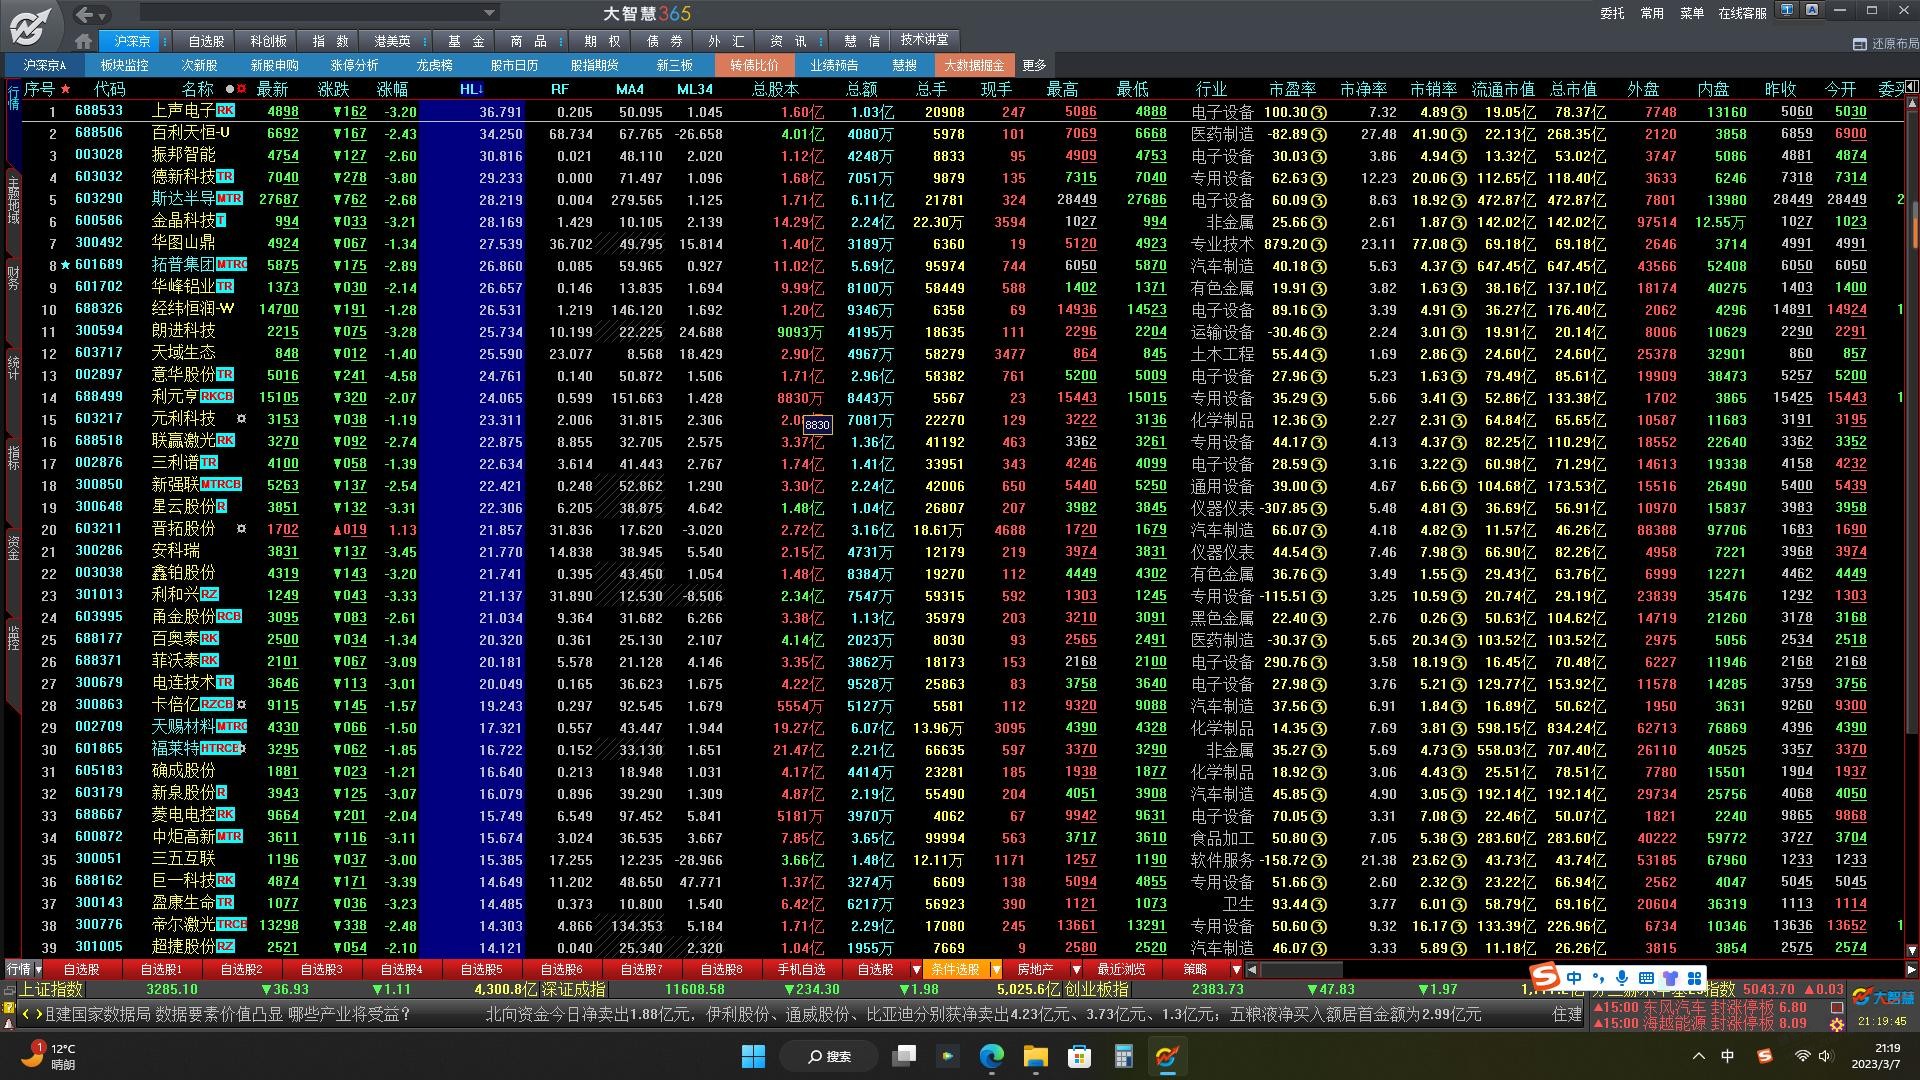Sort by the 涨幅 column header
Screen dimensions: 1920x1080
392,89
